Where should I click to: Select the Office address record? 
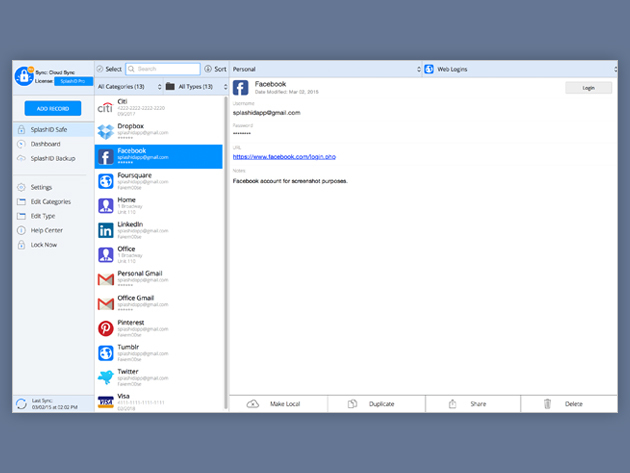point(159,255)
